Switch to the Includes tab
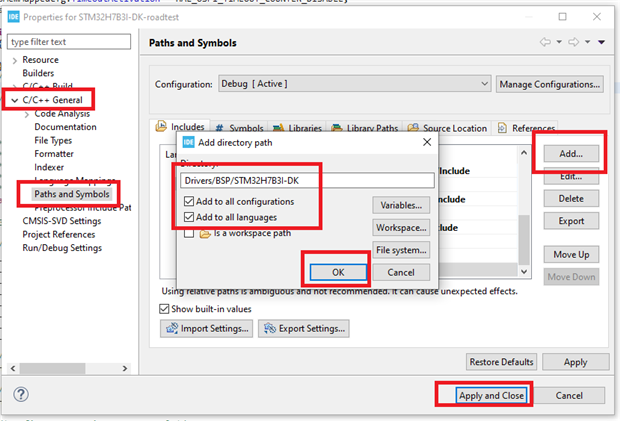This screenshot has width=620, height=421. (181, 127)
